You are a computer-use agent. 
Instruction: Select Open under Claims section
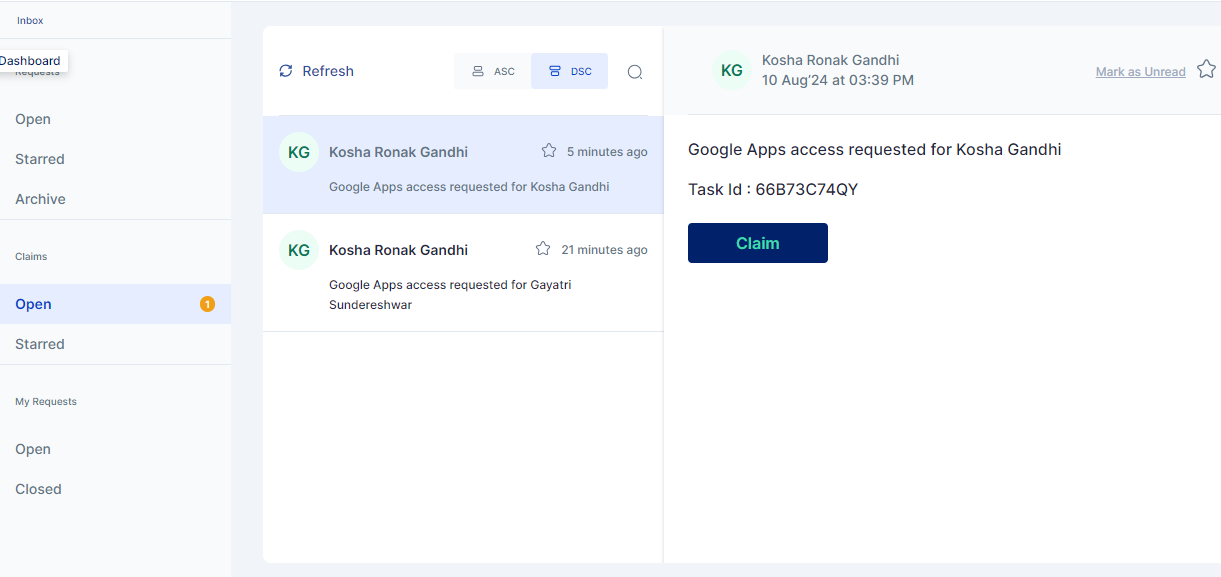33,304
